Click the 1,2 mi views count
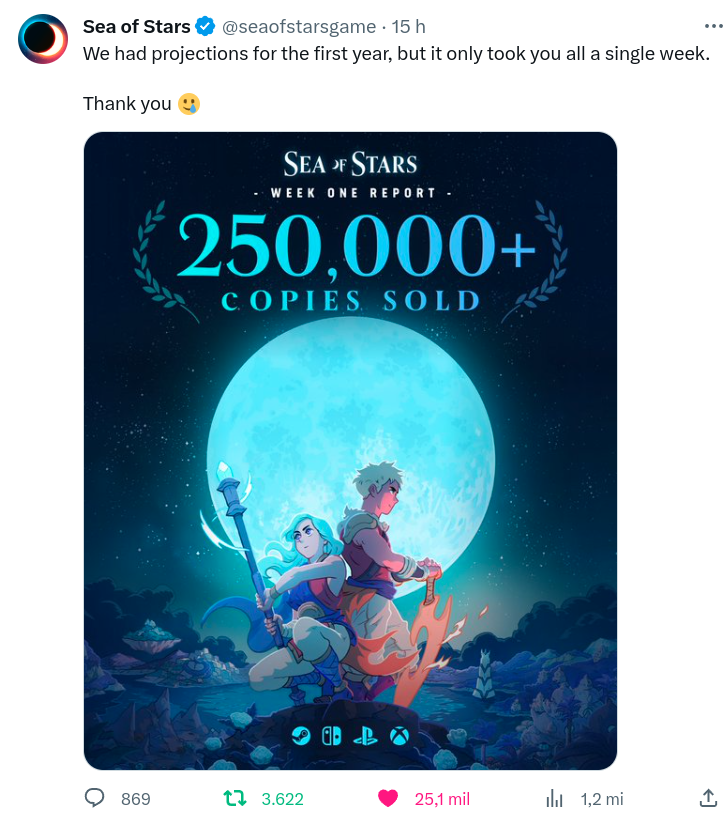This screenshot has width=727, height=825. [x=602, y=799]
